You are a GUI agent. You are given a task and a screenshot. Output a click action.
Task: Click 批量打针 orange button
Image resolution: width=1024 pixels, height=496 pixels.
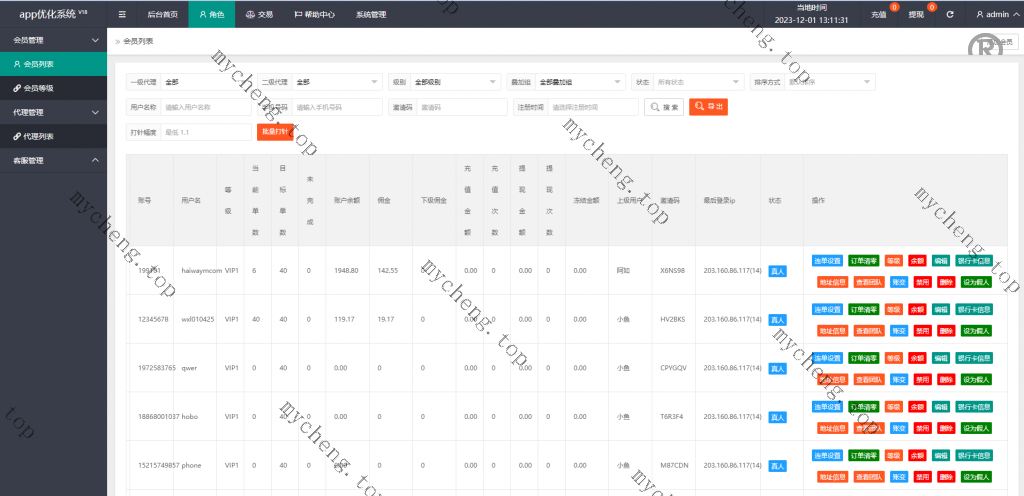coord(275,132)
